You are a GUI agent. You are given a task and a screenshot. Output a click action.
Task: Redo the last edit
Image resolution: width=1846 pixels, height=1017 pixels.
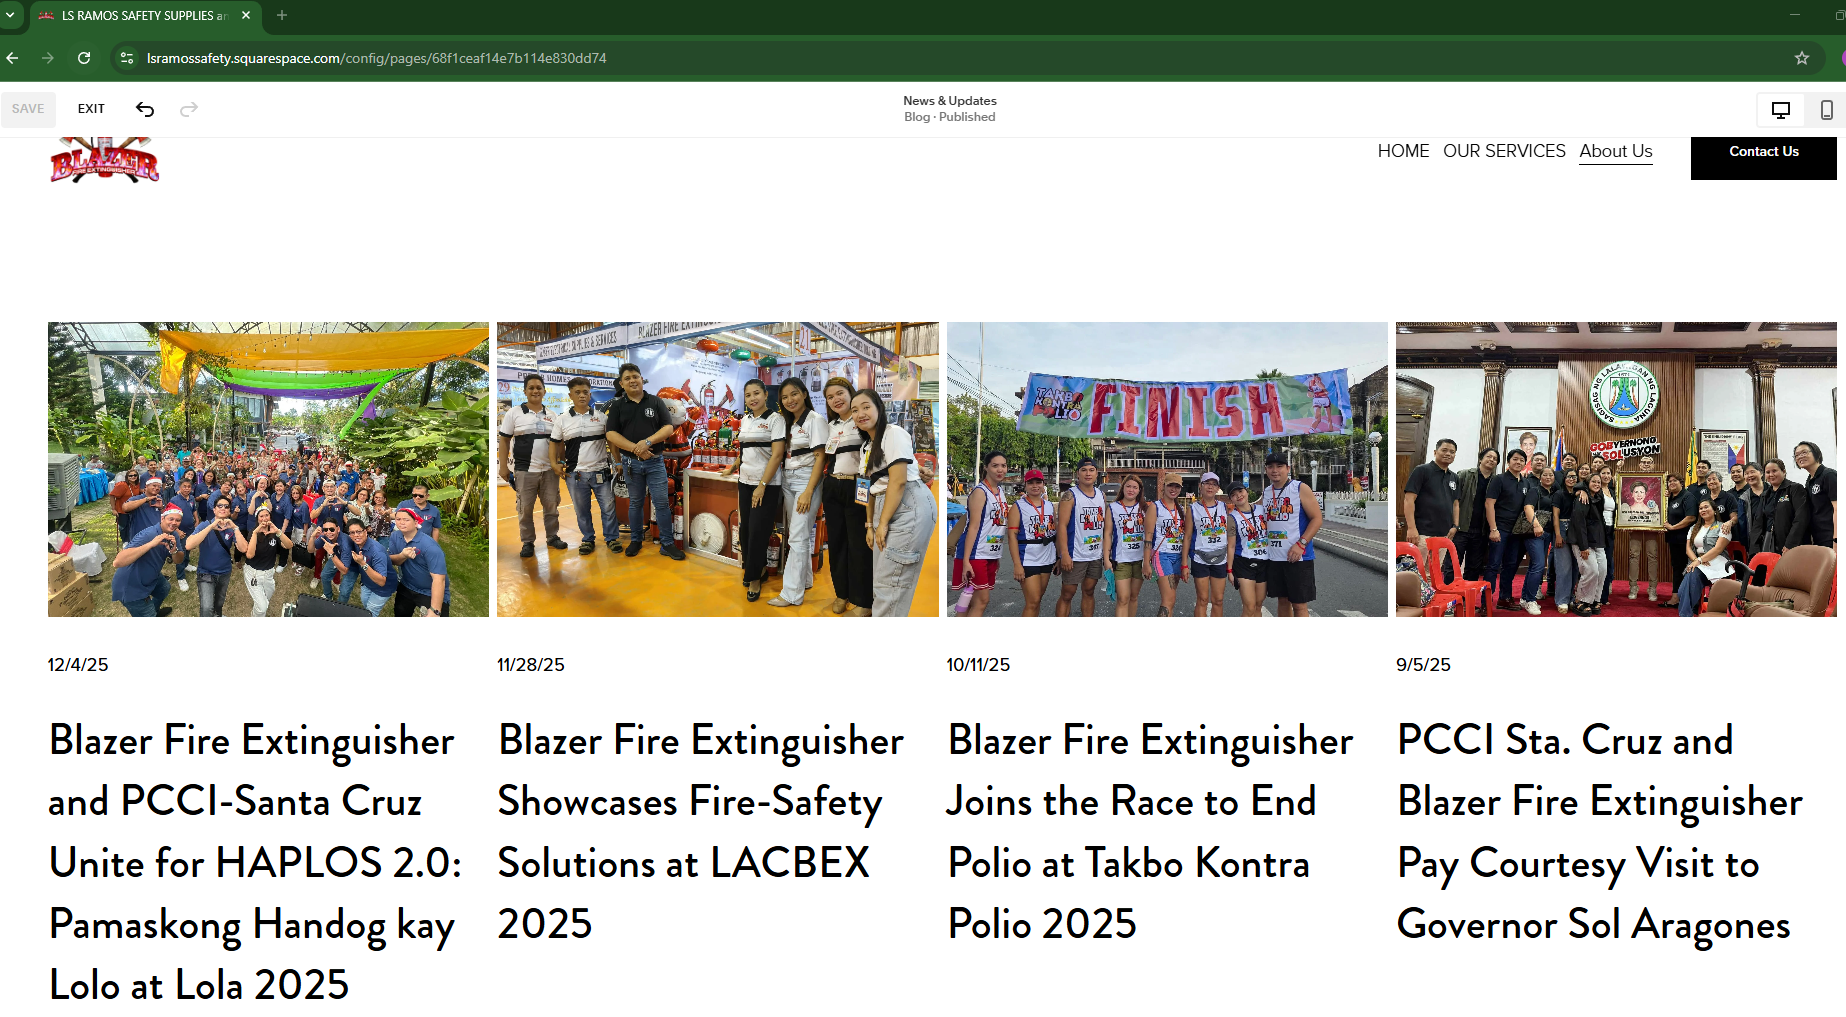pos(189,109)
